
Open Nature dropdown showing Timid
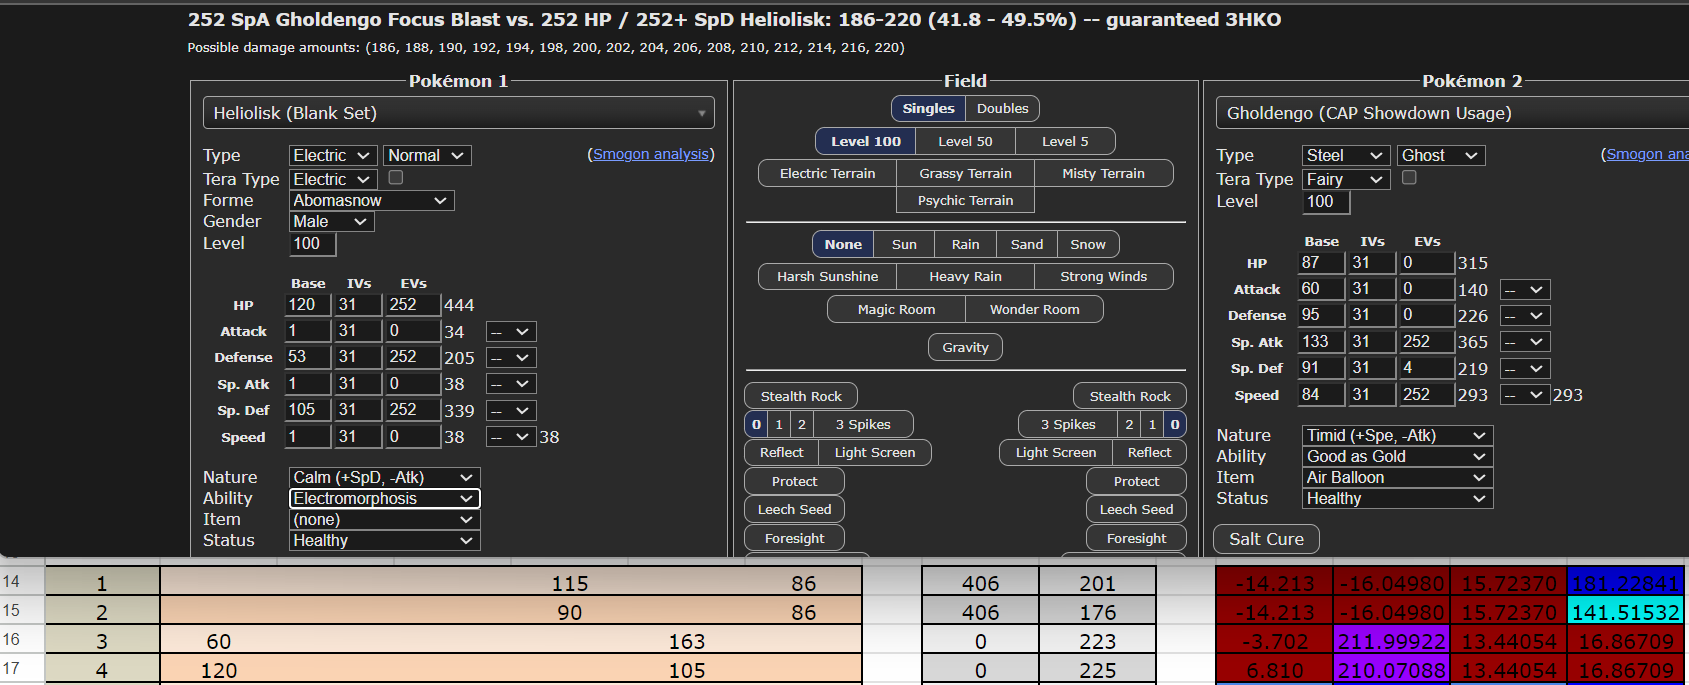(x=1398, y=435)
